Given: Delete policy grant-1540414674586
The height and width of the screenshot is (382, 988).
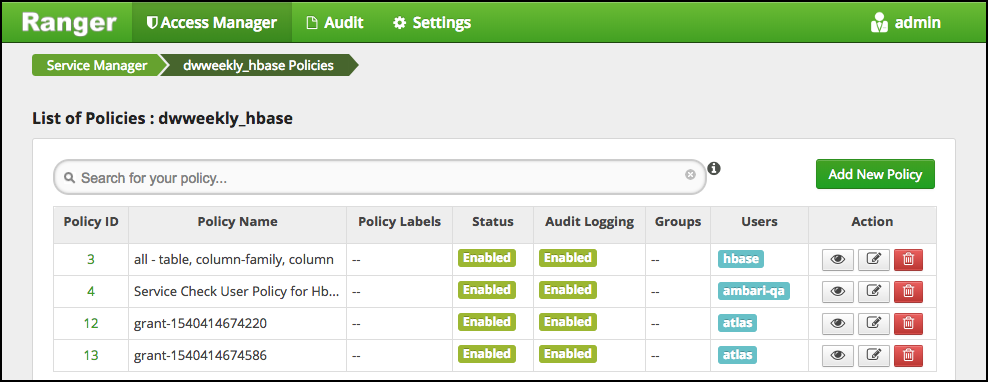Looking at the screenshot, I should 908,356.
